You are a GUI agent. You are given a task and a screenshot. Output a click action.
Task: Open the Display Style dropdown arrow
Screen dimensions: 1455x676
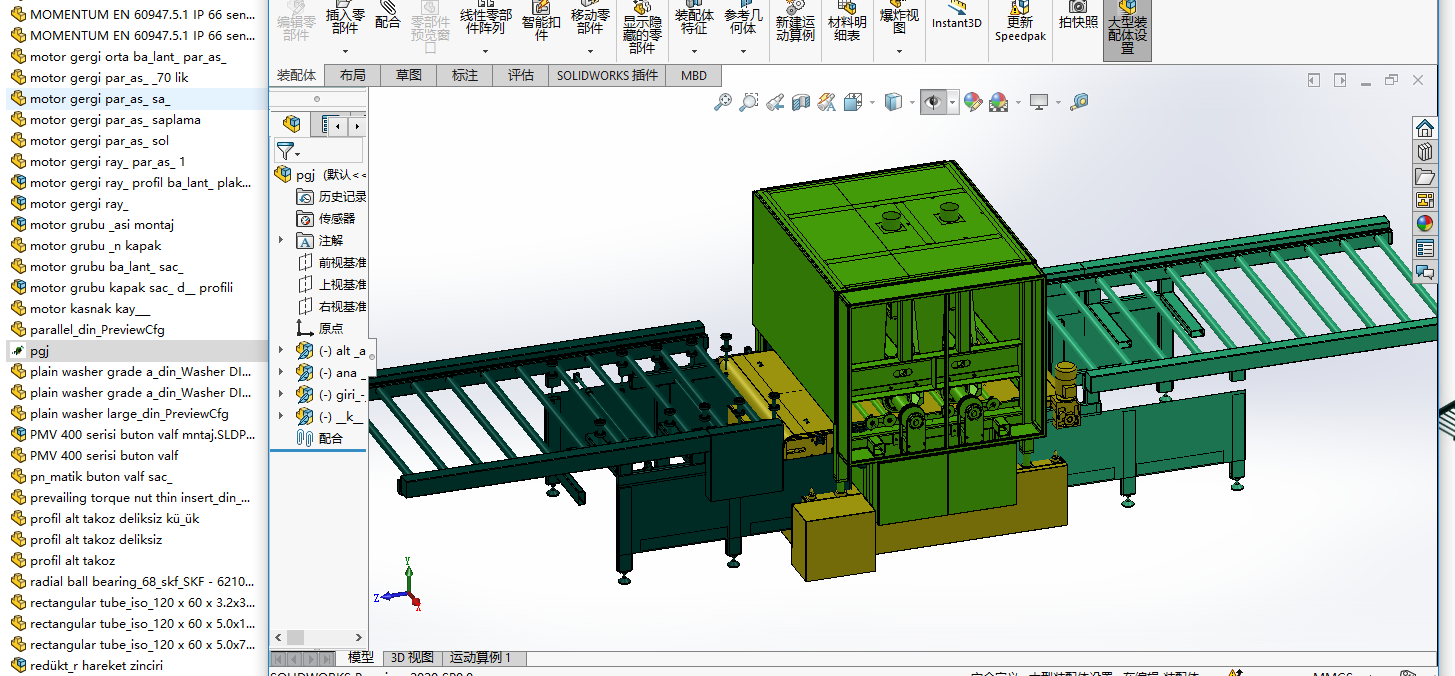point(912,102)
